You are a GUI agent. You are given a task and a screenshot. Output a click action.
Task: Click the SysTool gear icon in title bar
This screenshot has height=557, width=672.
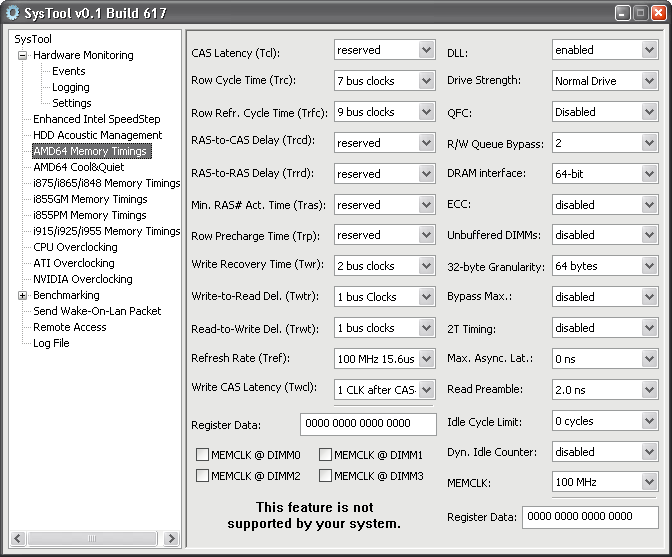click(x=12, y=13)
